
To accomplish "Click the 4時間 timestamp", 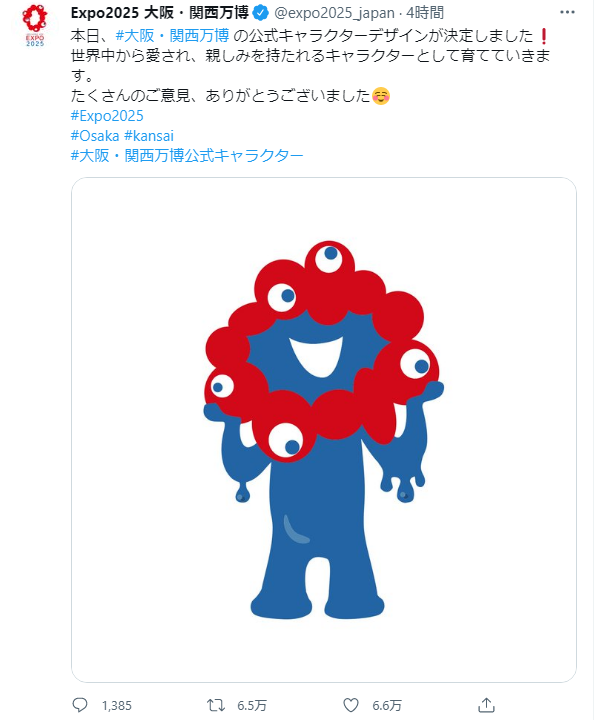I will (425, 13).
